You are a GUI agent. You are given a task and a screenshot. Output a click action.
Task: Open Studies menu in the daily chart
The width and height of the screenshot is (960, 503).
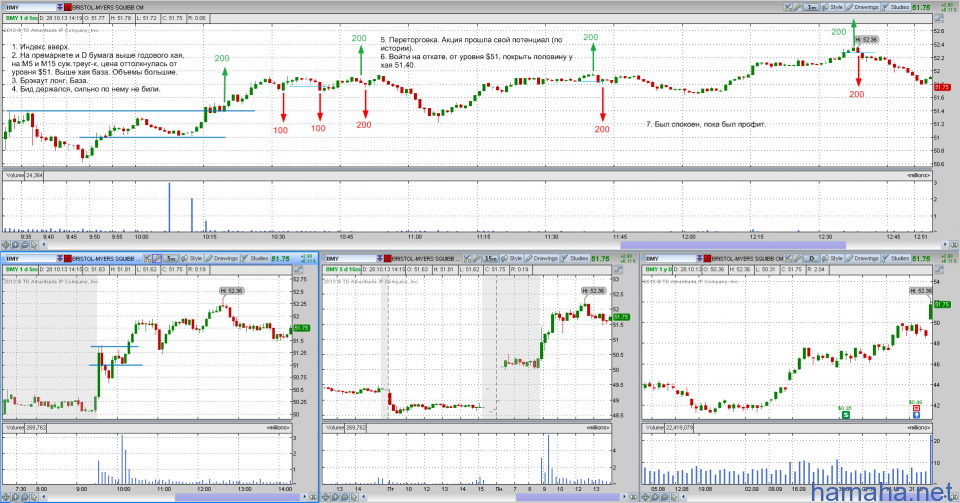[x=896, y=259]
